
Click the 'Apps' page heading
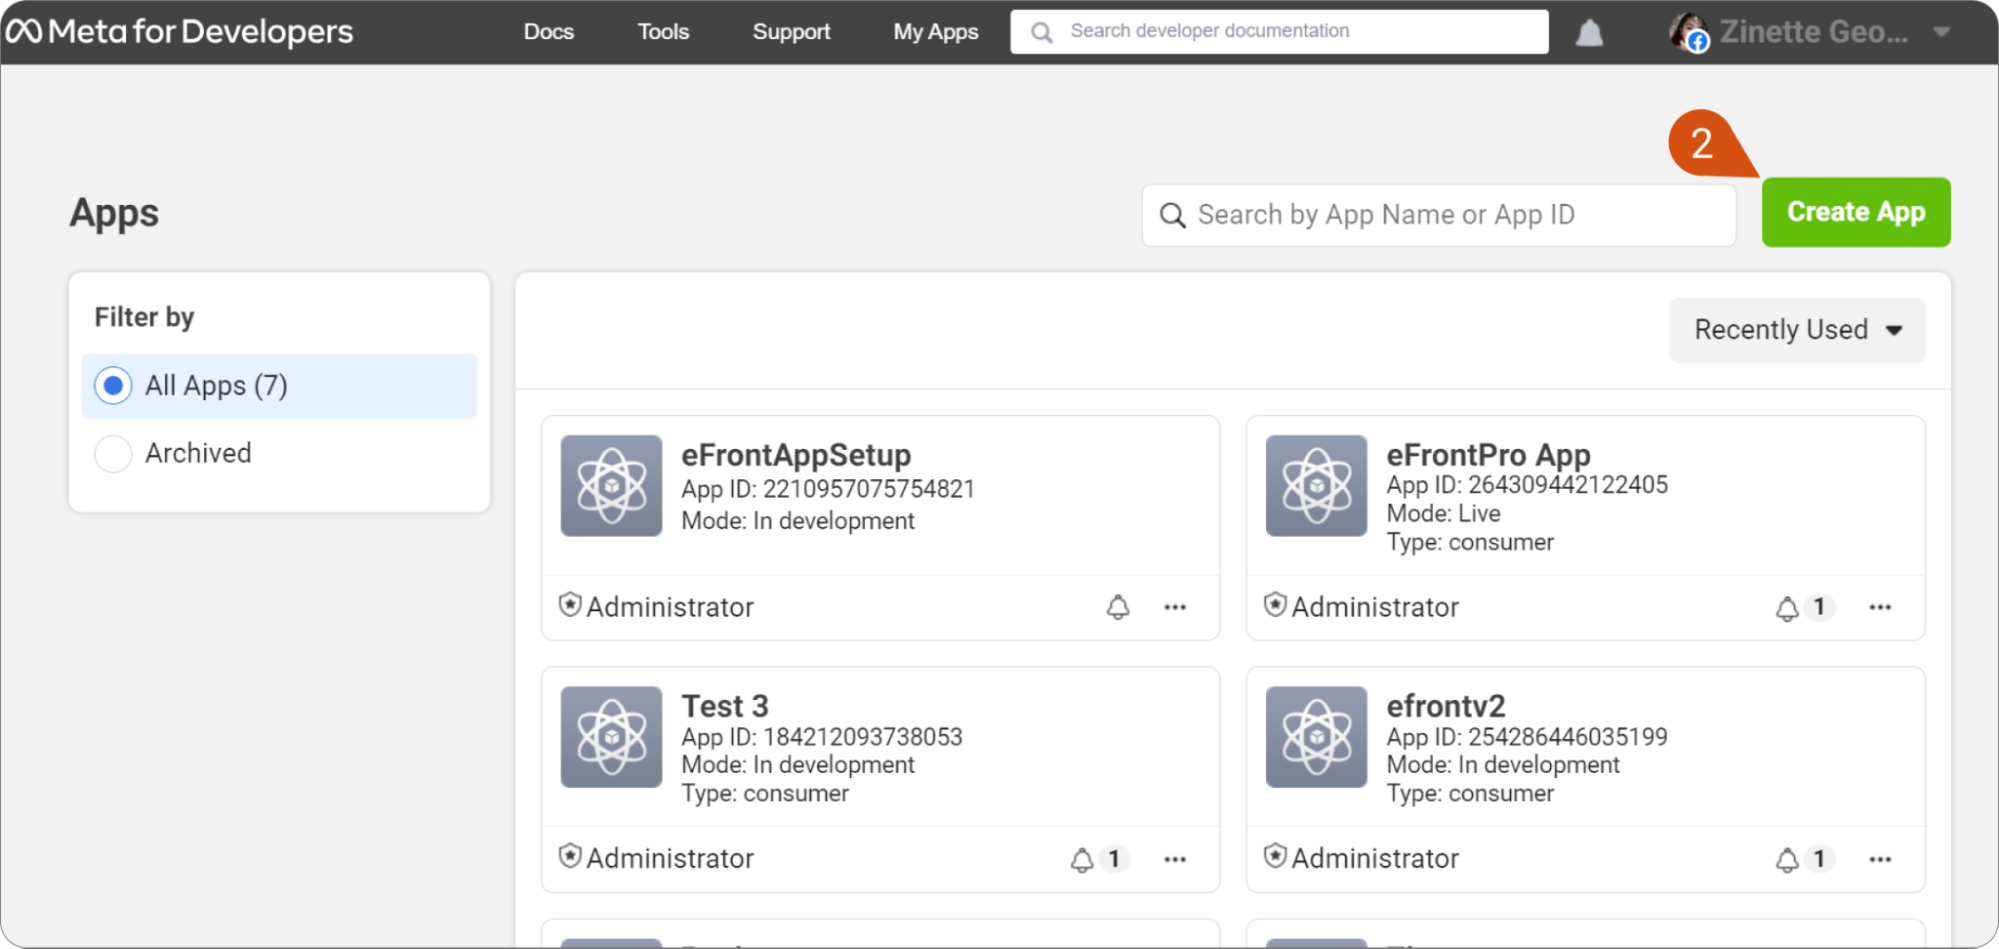[x=114, y=214]
